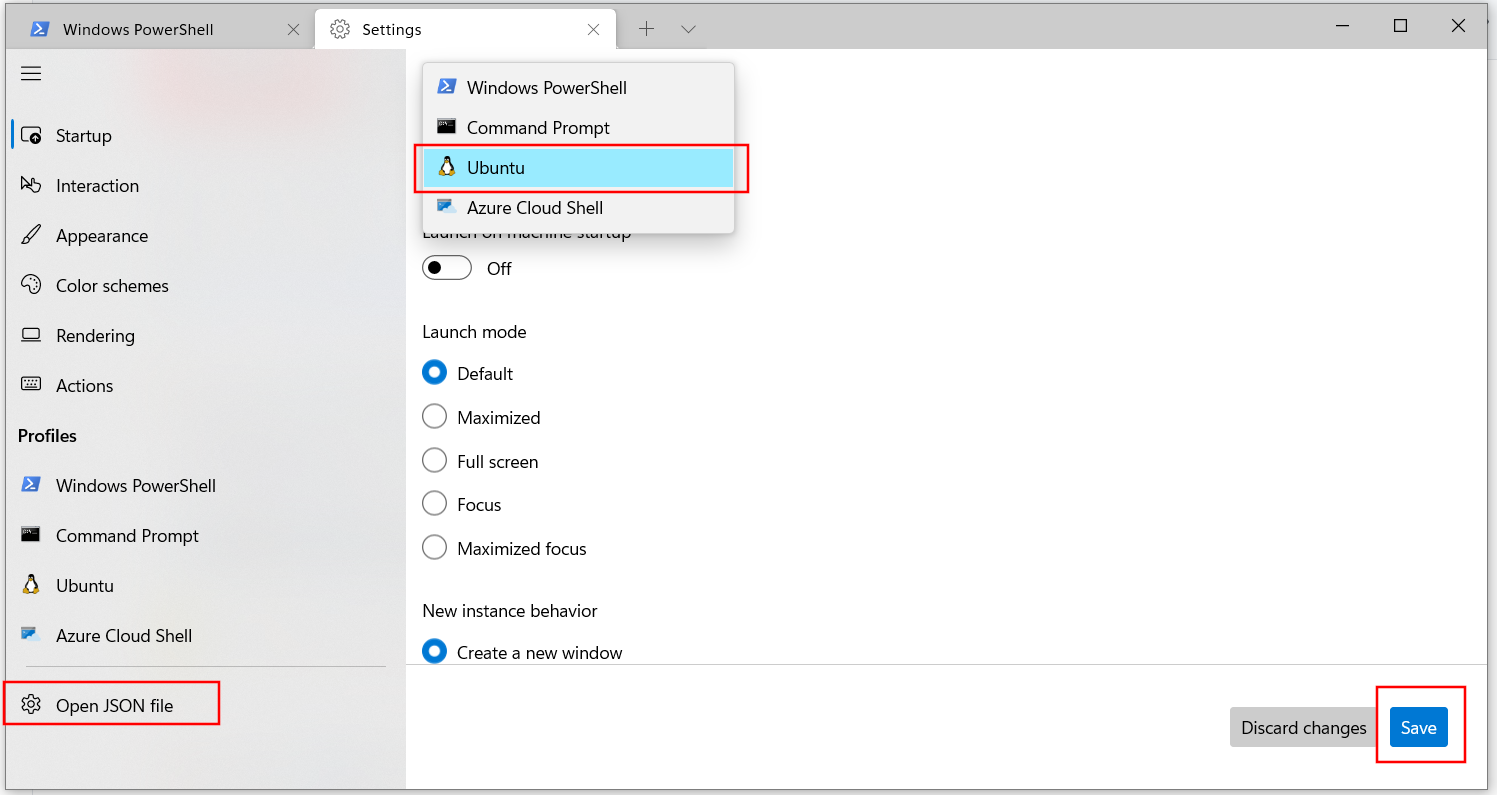Click the Ubuntu penguin icon in the dropdown list
Viewport: 1497px width, 795px height.
point(447,167)
